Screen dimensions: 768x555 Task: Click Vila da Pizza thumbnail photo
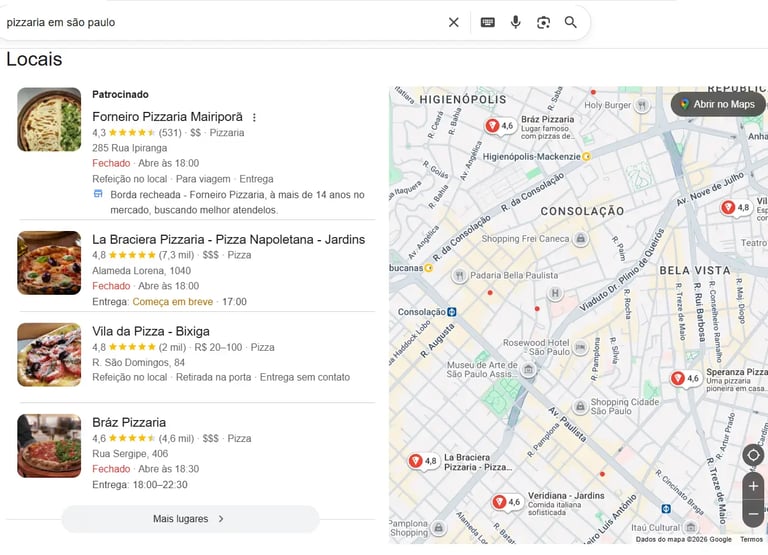pyautogui.click(x=49, y=355)
